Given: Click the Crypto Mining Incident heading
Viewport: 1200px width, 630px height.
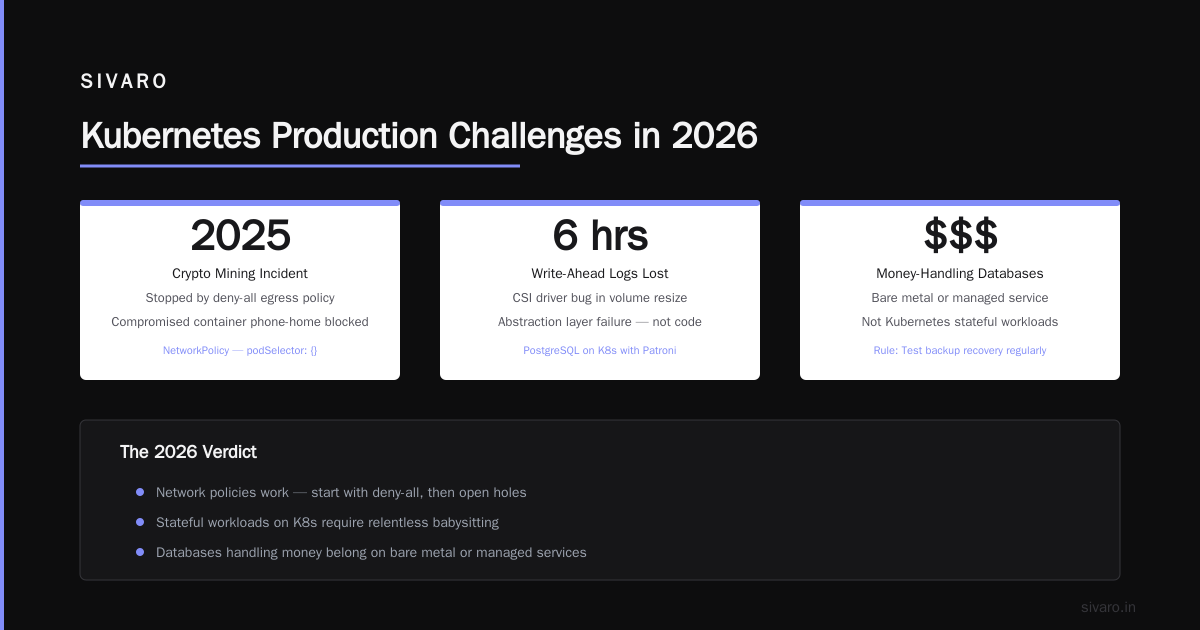Looking at the screenshot, I should [240, 273].
